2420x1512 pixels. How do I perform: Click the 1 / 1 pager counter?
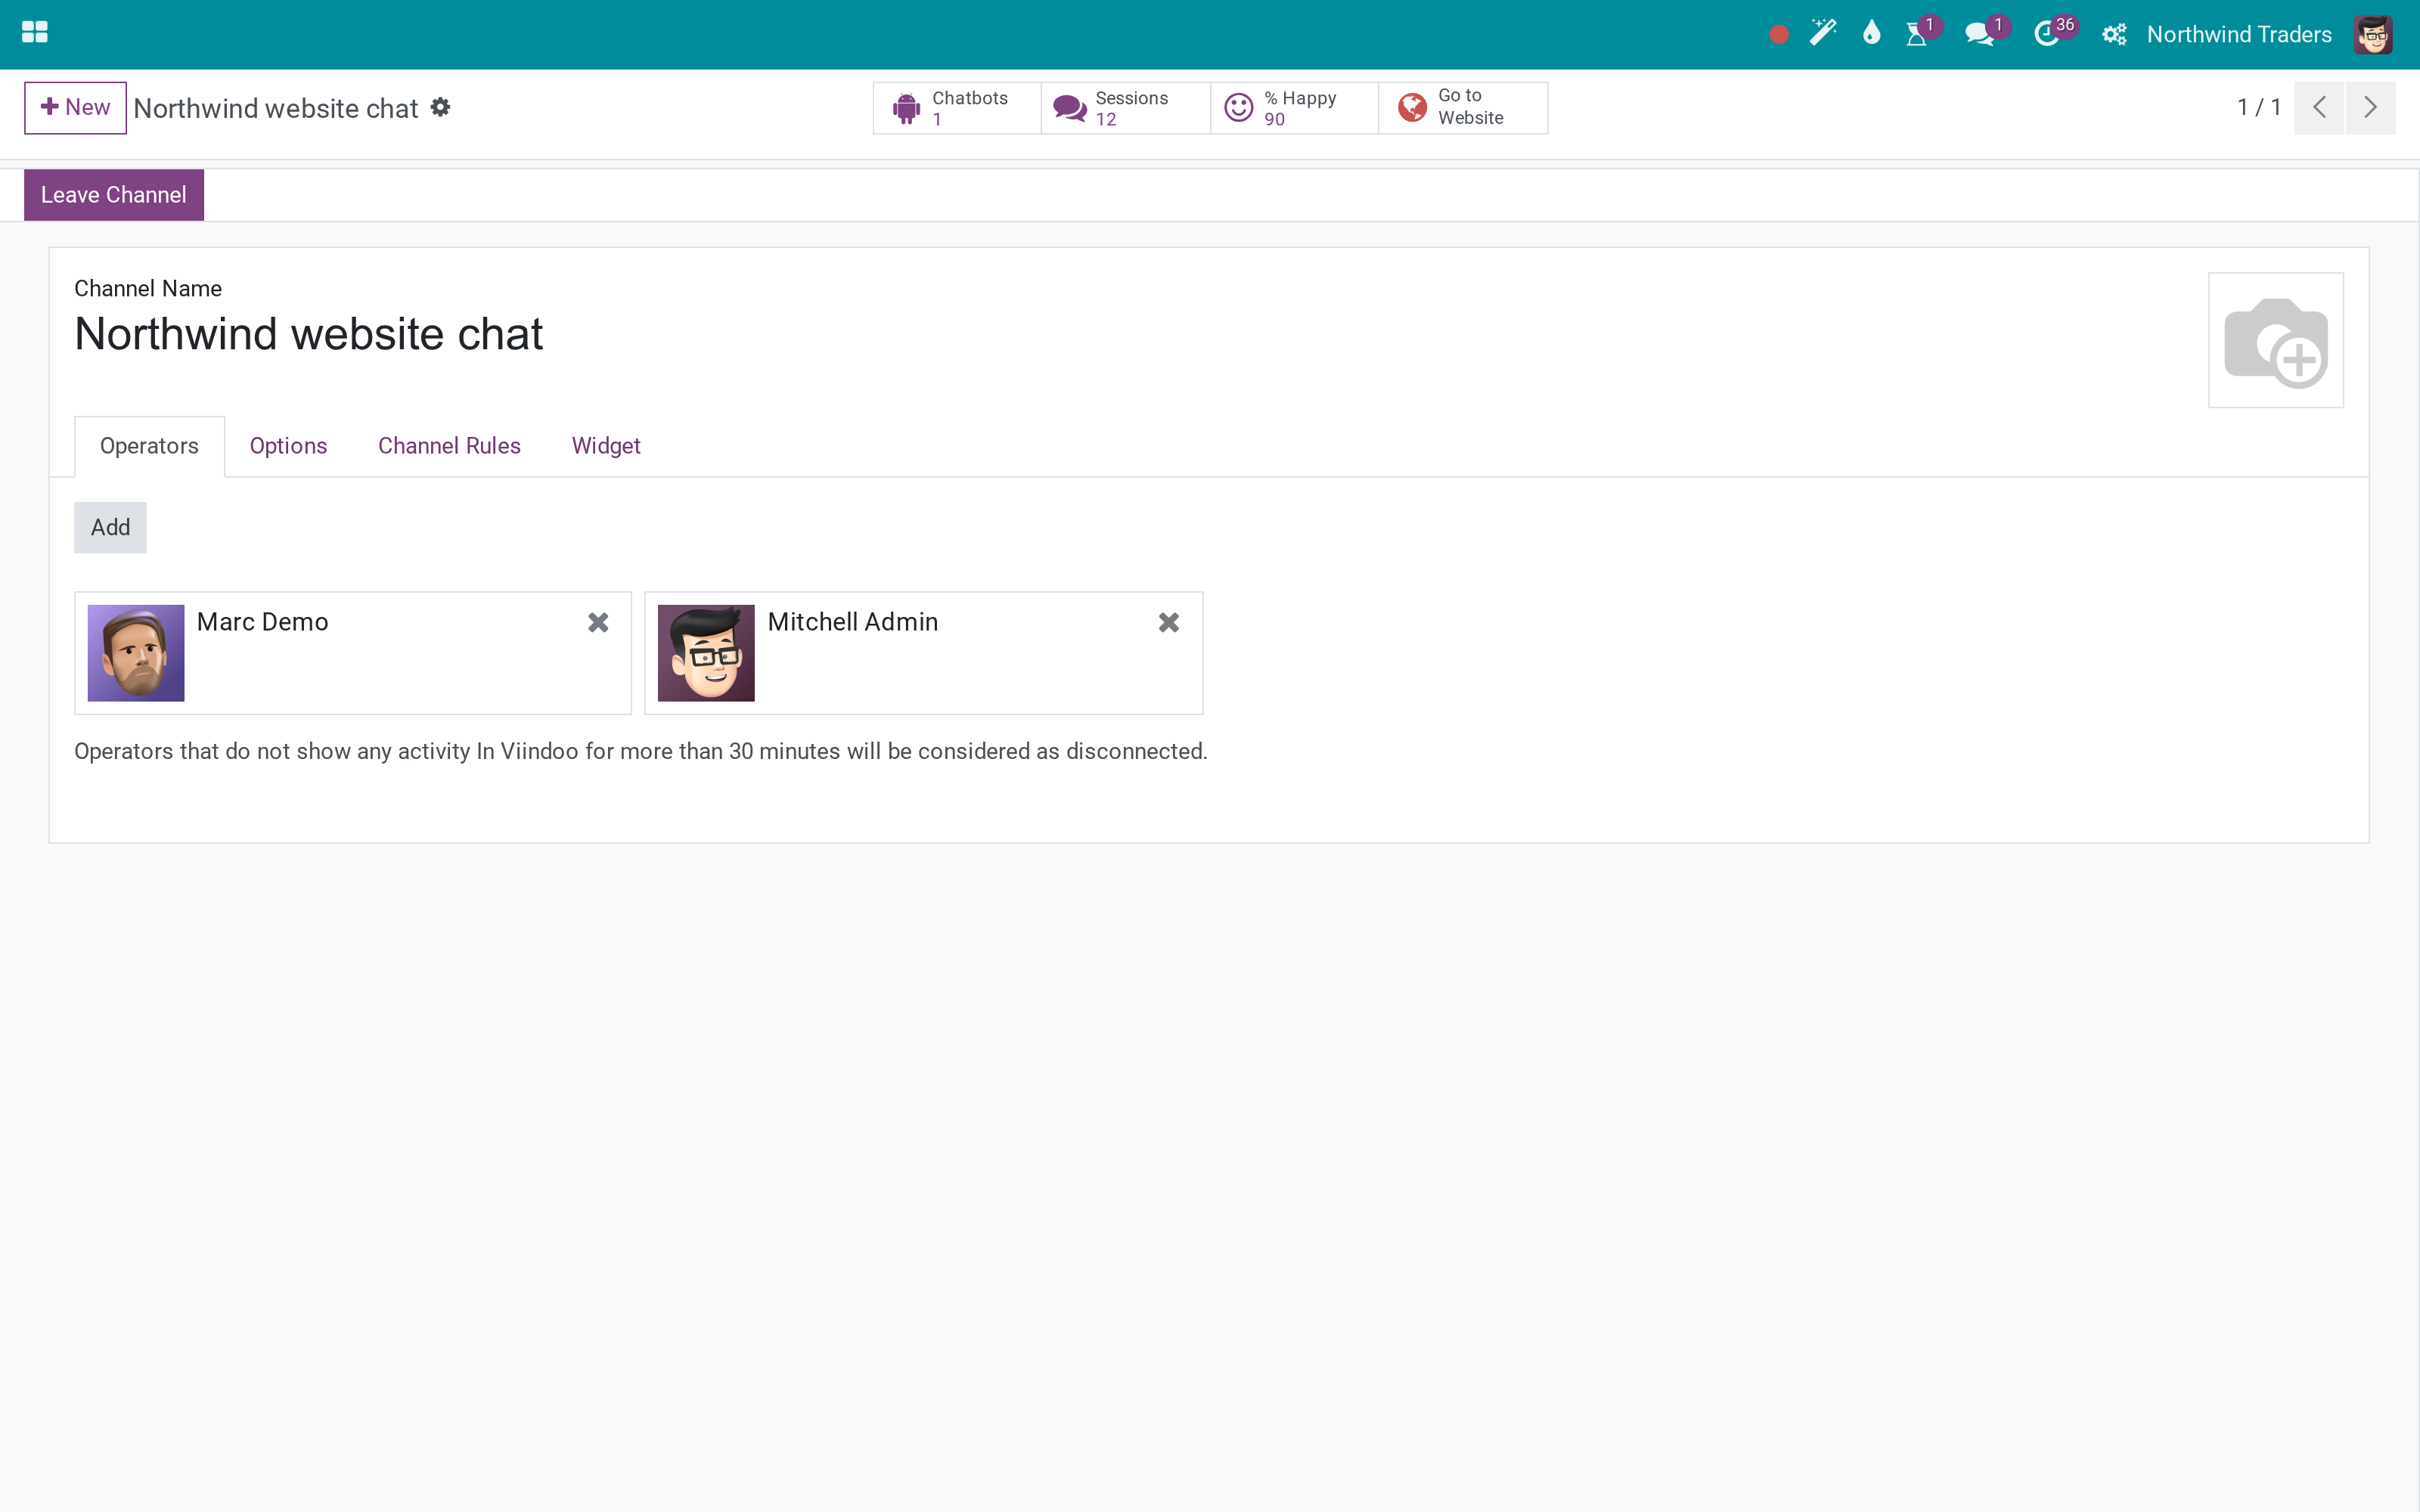click(x=2259, y=107)
